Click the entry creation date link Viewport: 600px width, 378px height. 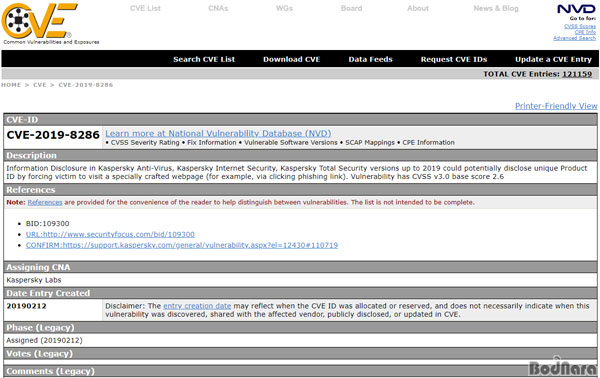pos(197,306)
